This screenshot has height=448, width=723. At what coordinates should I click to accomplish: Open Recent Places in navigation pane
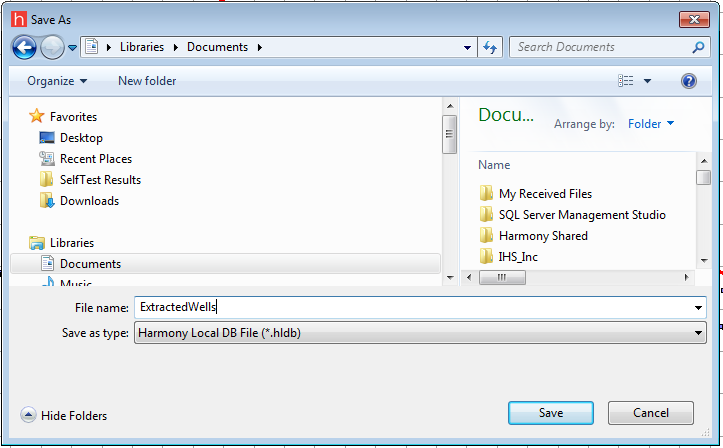point(95,159)
